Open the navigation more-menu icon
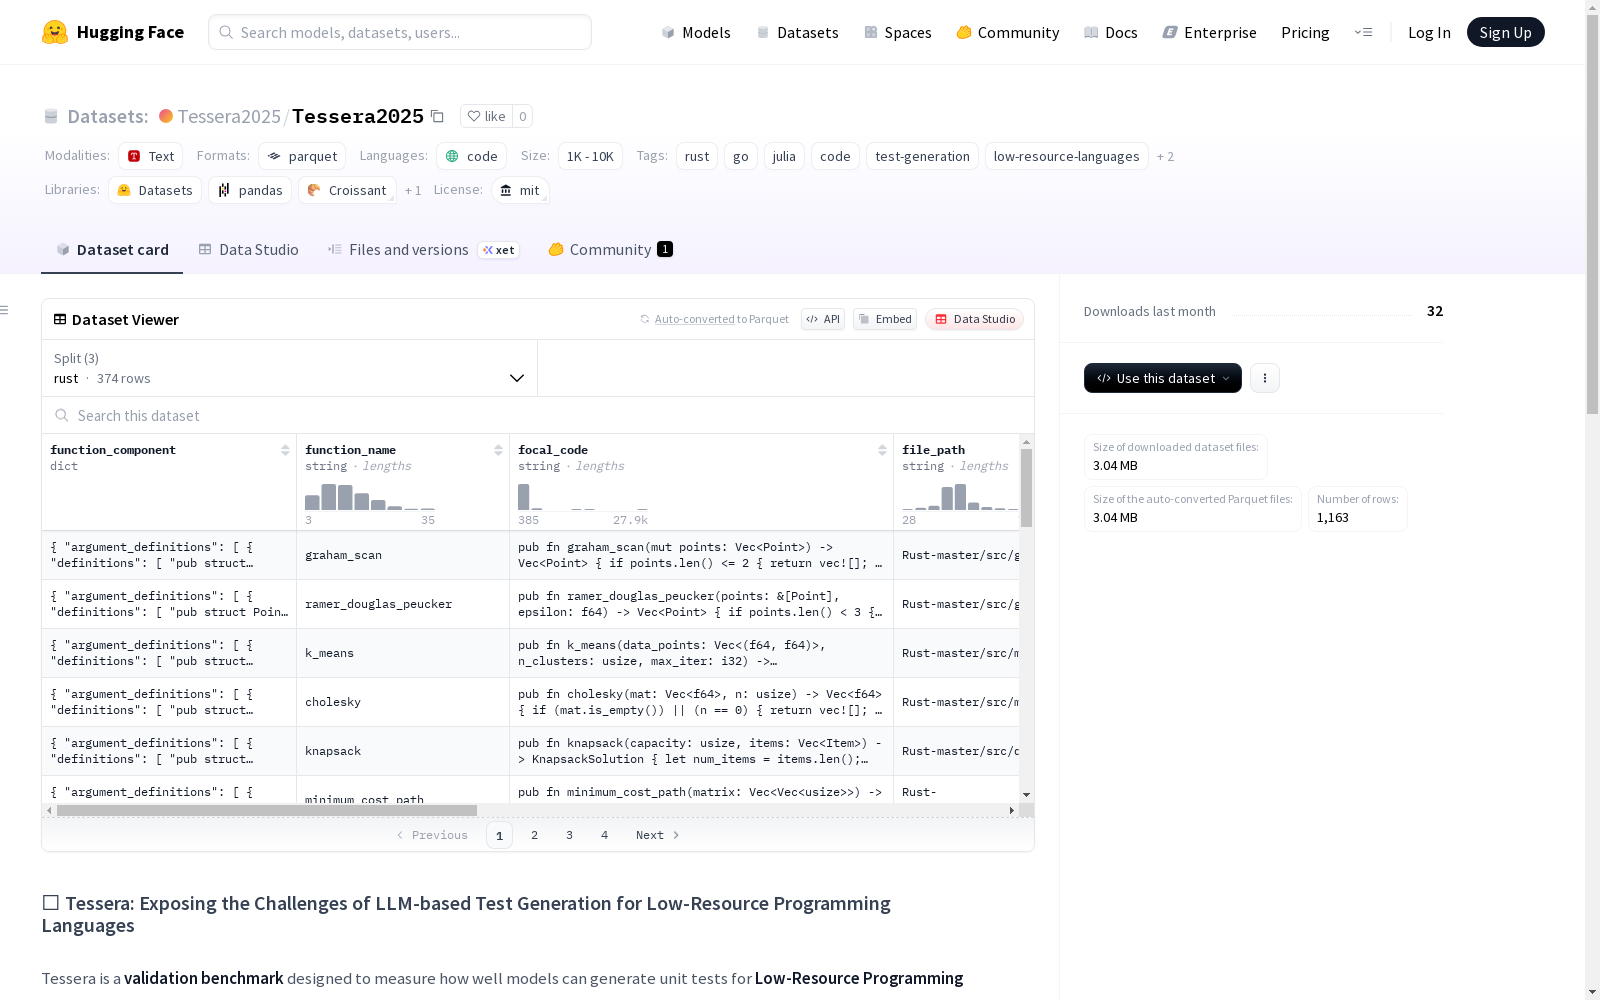Screen dimensions: 1600x1000 point(1363,32)
